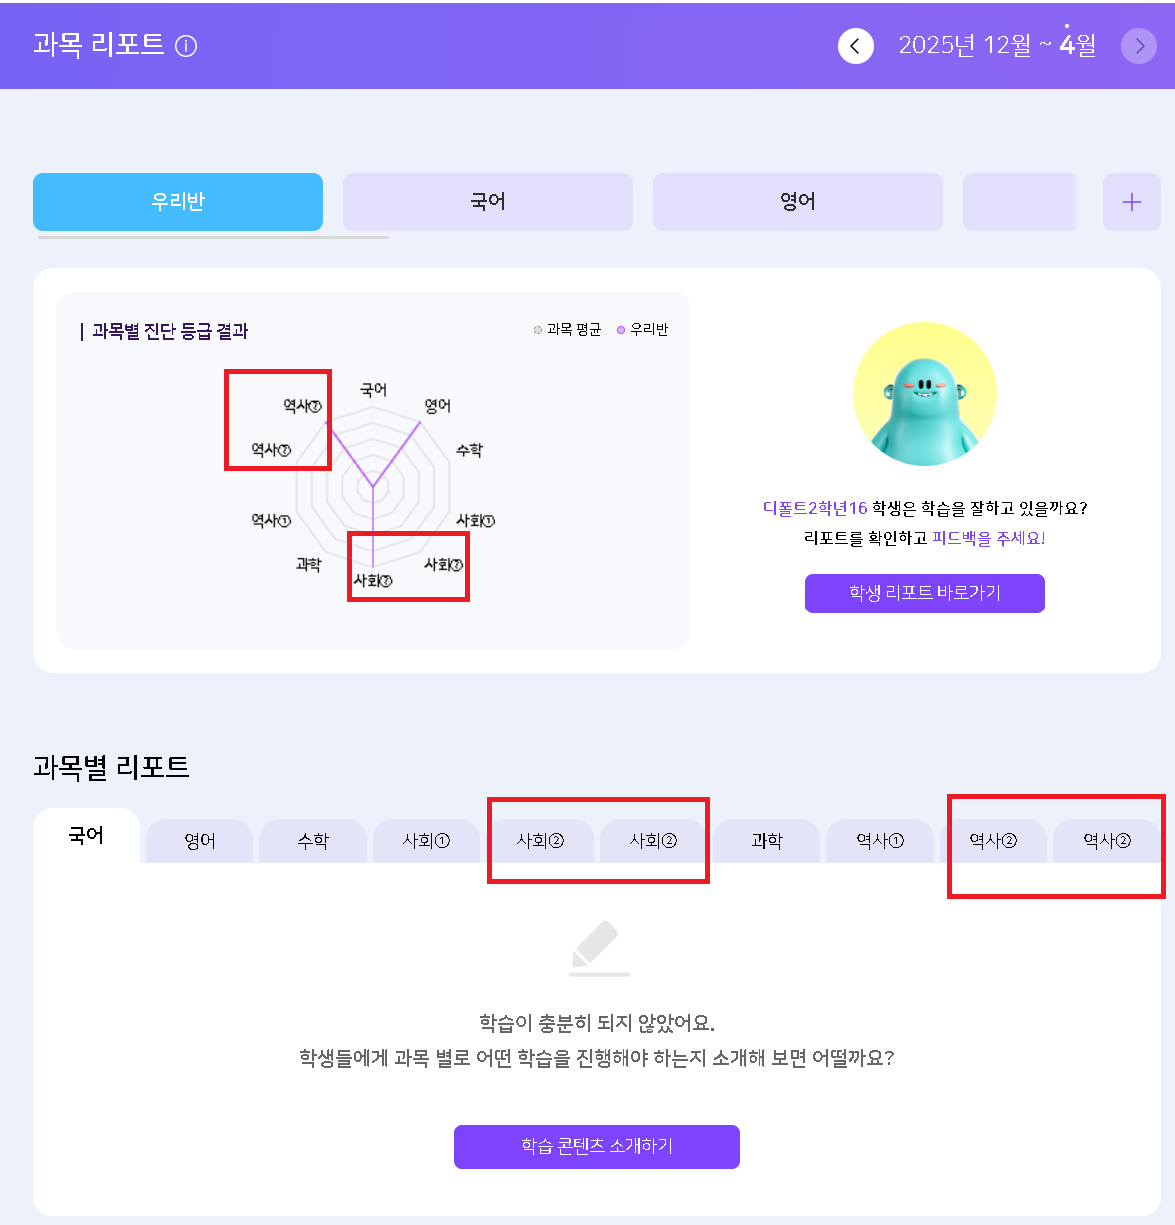Open the 사회① subject report tab
The height and width of the screenshot is (1225, 1175).
pos(427,841)
